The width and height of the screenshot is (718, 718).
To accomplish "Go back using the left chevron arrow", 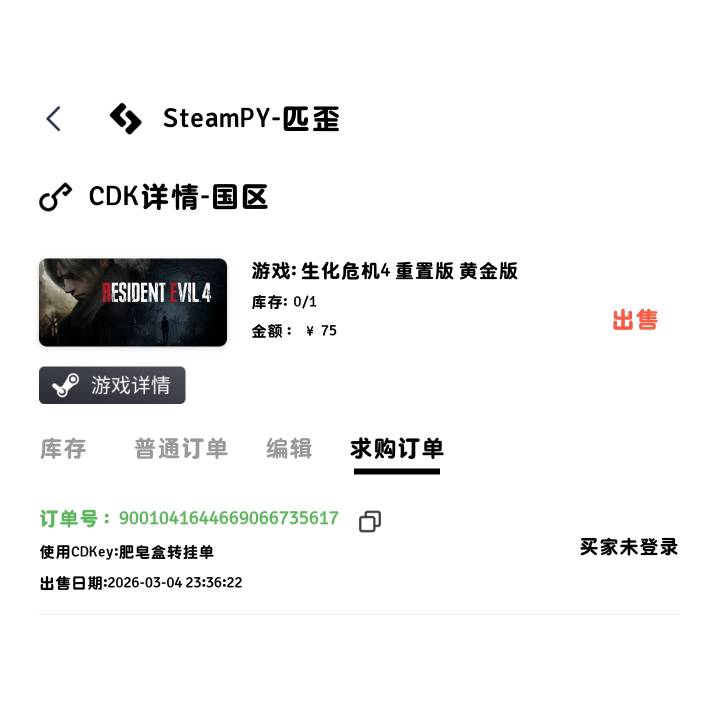I will tap(54, 119).
